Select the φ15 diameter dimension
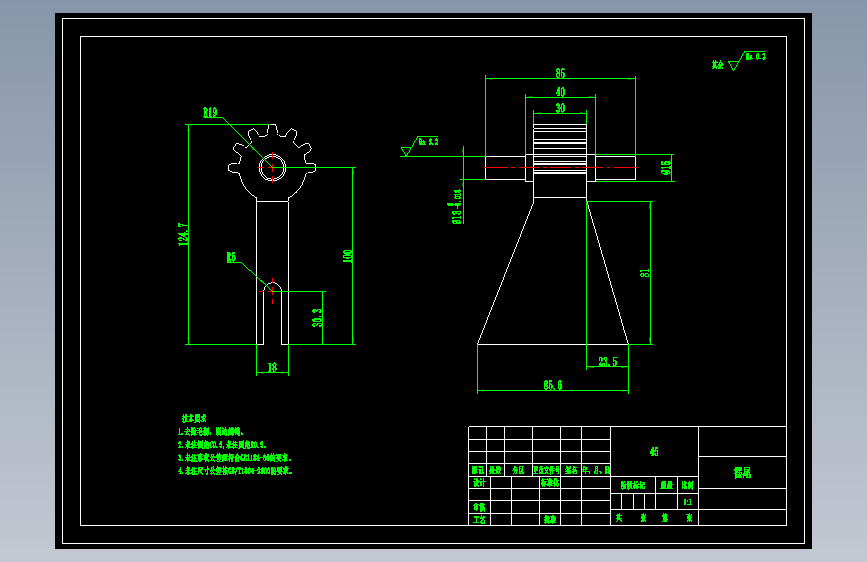This screenshot has height=562, width=867. [x=667, y=168]
